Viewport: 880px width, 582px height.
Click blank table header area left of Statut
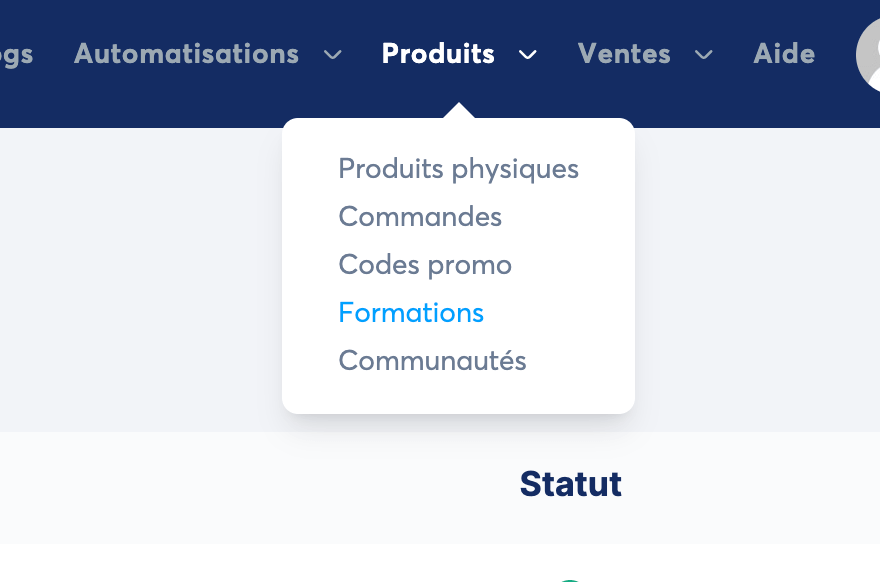253,487
